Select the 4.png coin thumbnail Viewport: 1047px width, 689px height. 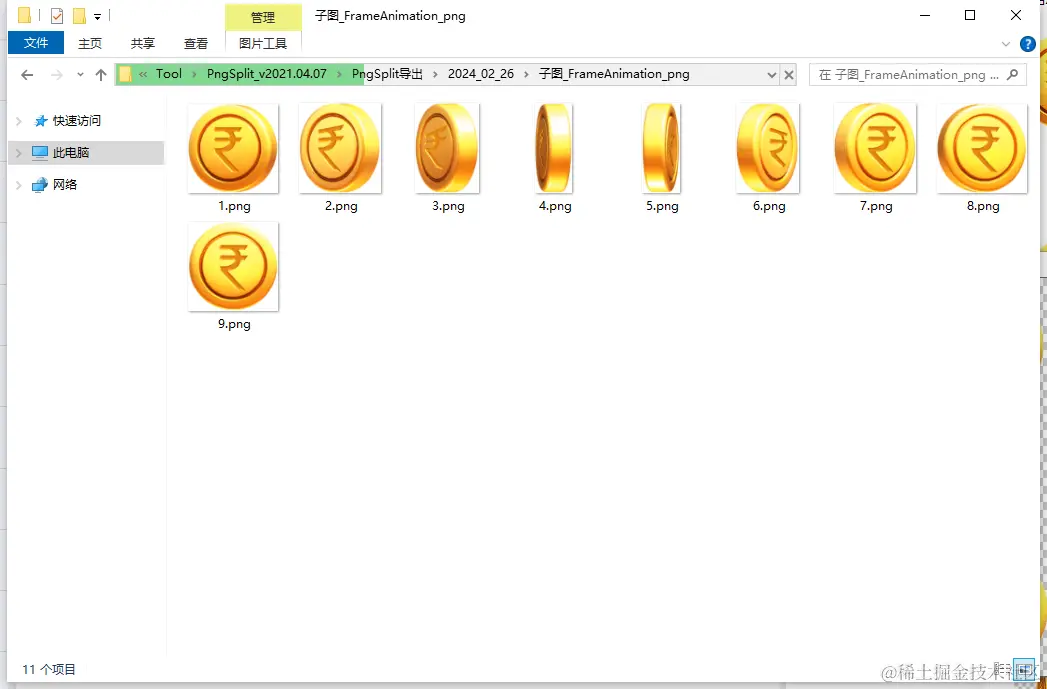(555, 148)
